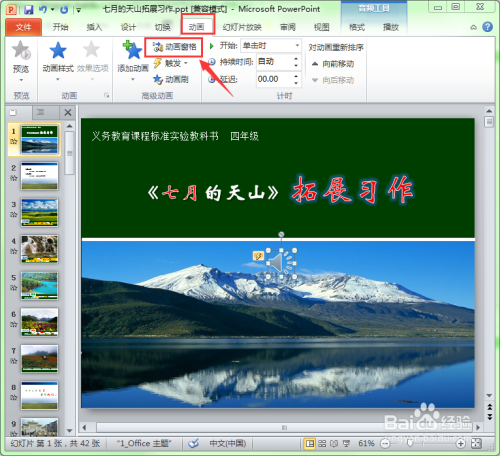Expand the 预览 Preview dropdown arrow
This screenshot has height=456, width=500.
[21, 80]
